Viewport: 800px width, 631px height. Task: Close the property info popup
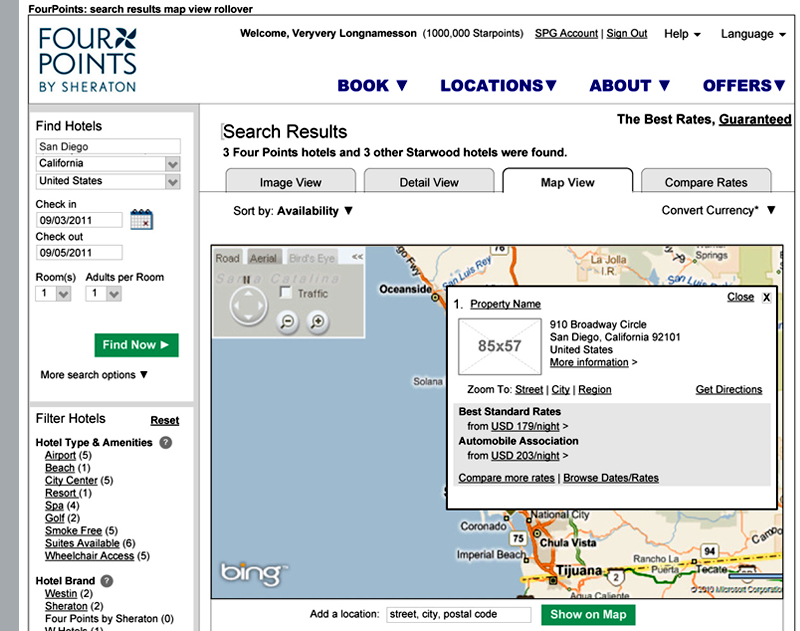coord(766,297)
